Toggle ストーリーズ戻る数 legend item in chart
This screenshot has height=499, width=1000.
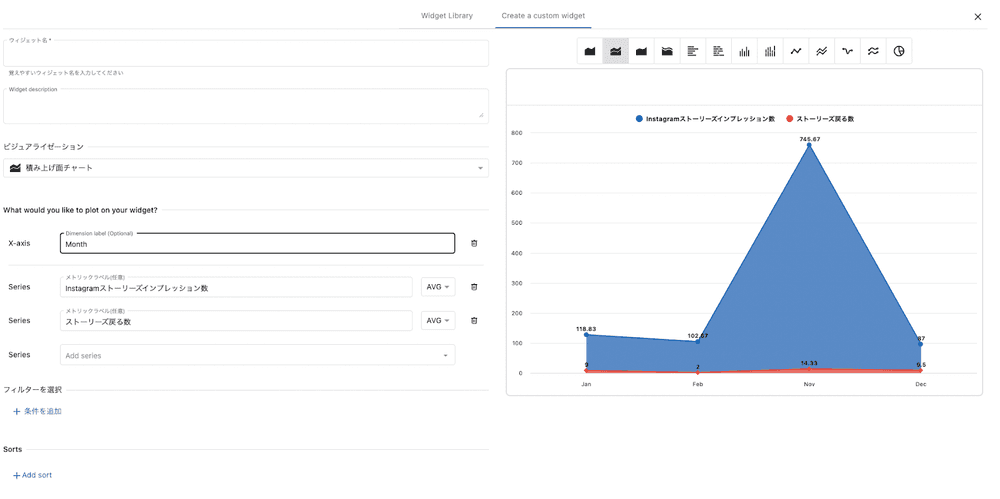[x=822, y=119]
